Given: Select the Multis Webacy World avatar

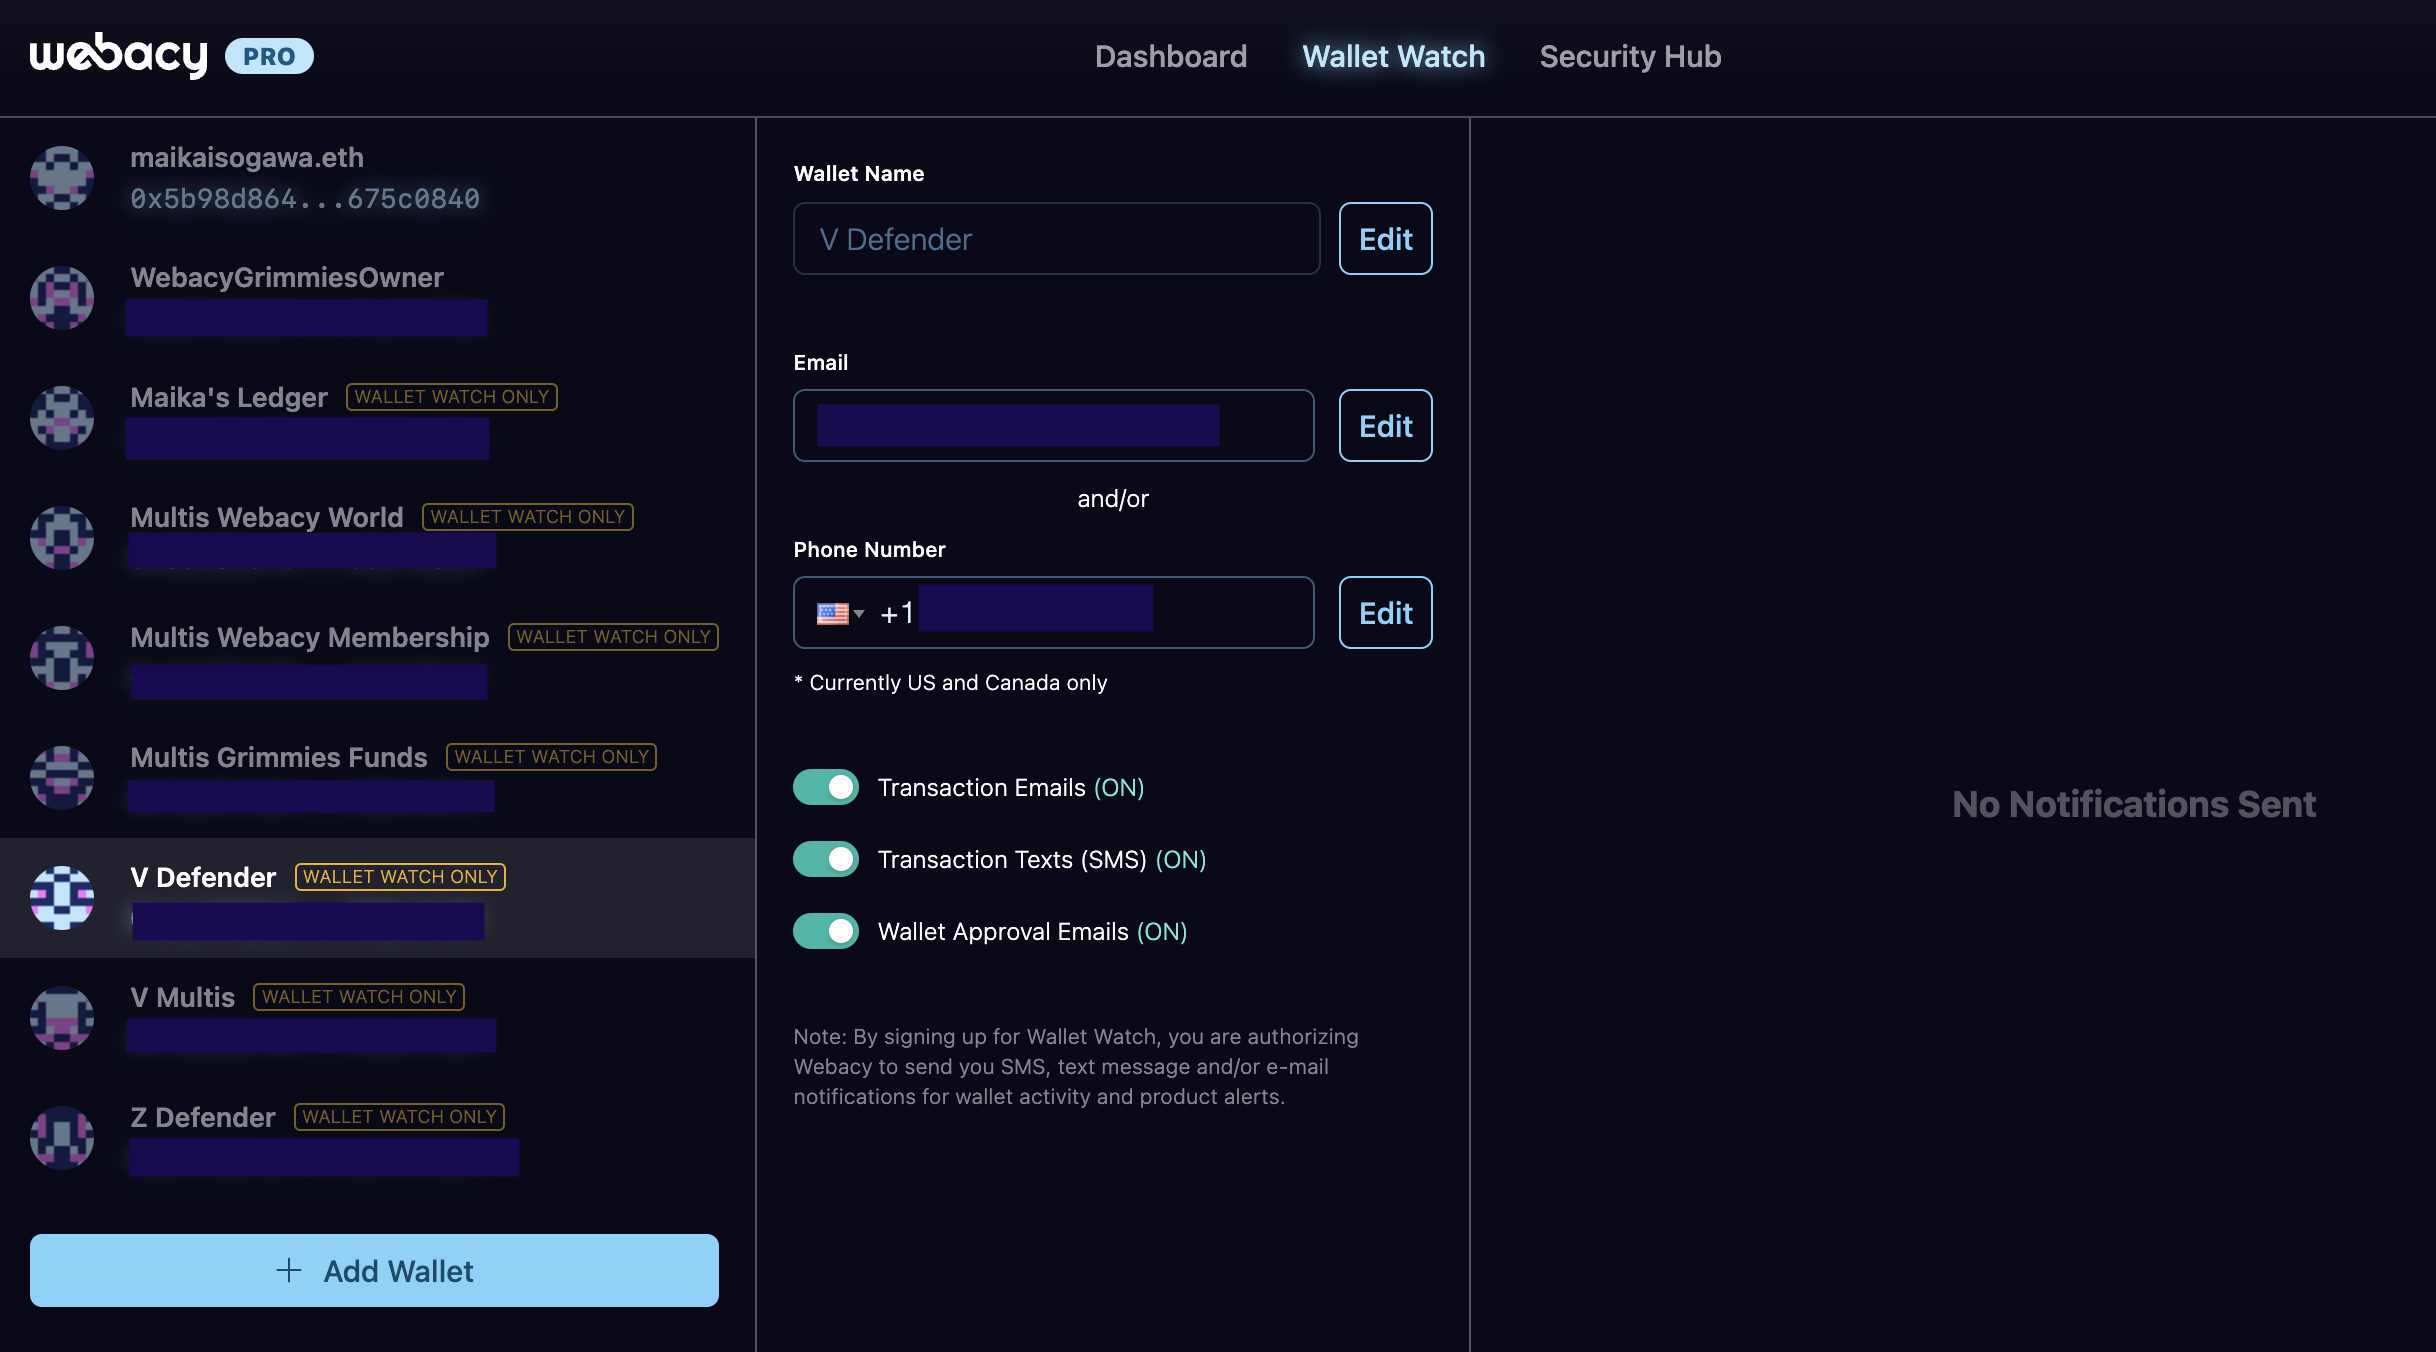Looking at the screenshot, I should click(62, 538).
